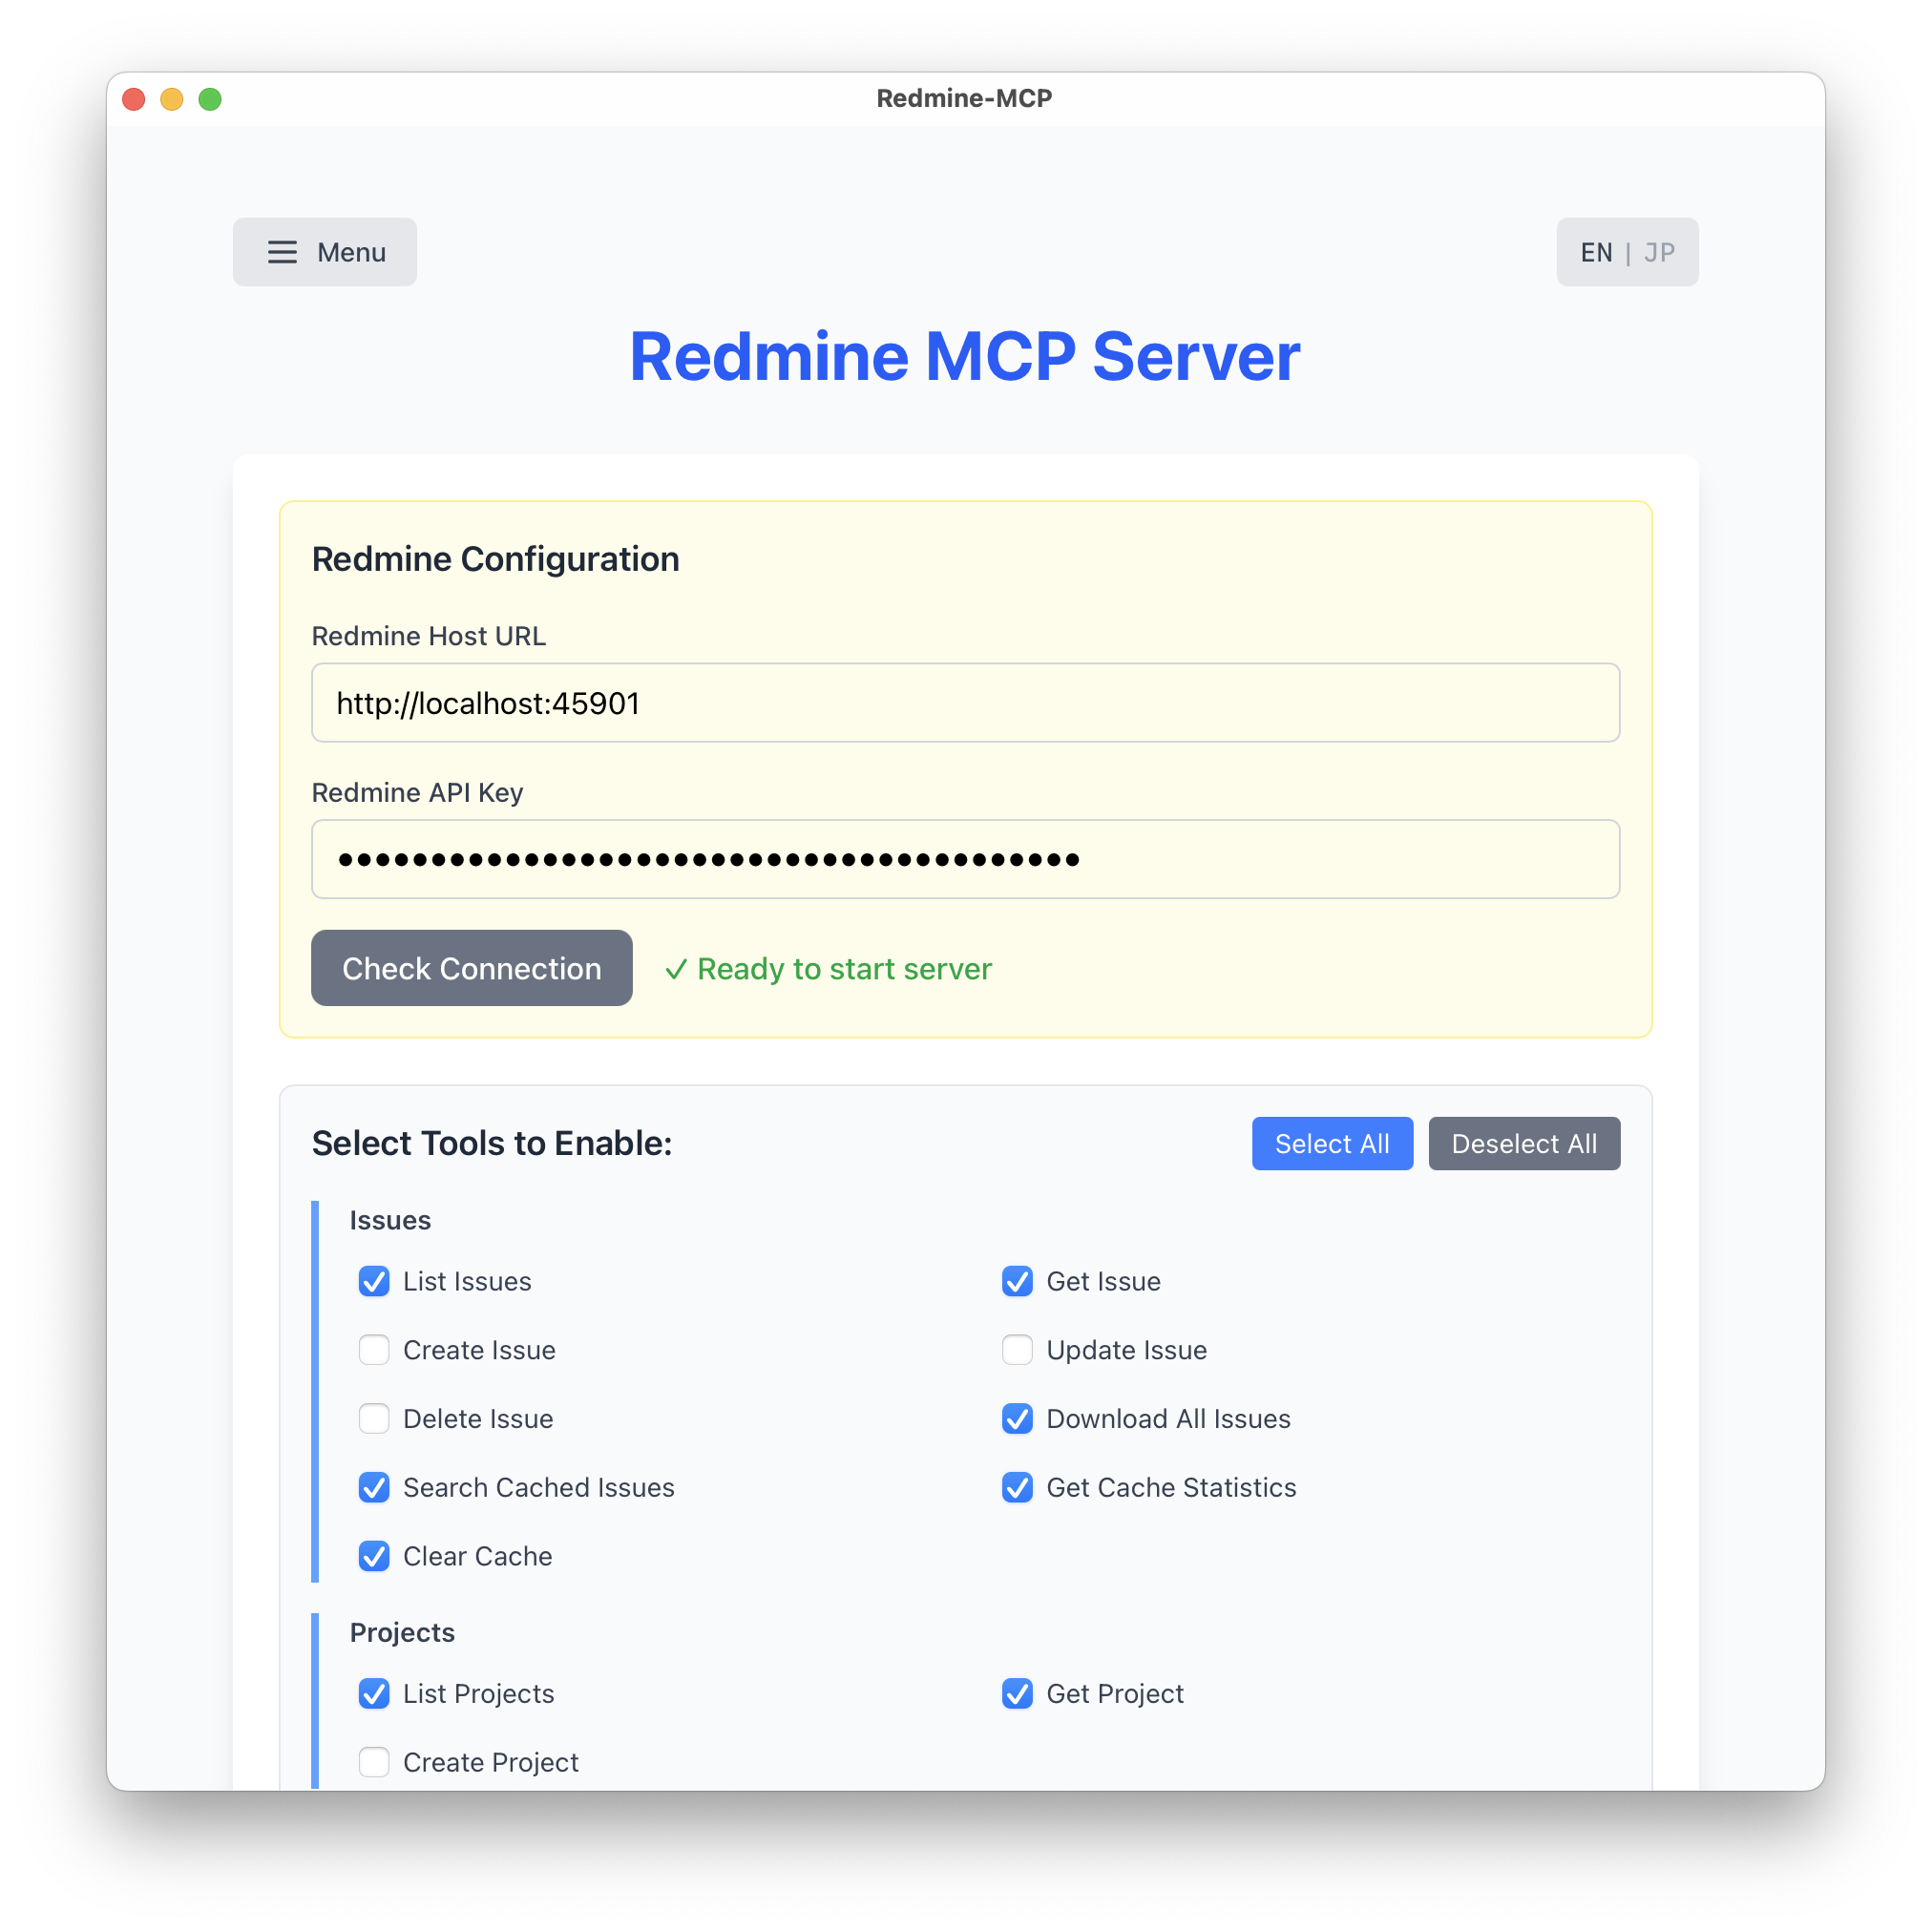Click the Redmine Configuration heading
The image size is (1932, 1932).
(496, 559)
